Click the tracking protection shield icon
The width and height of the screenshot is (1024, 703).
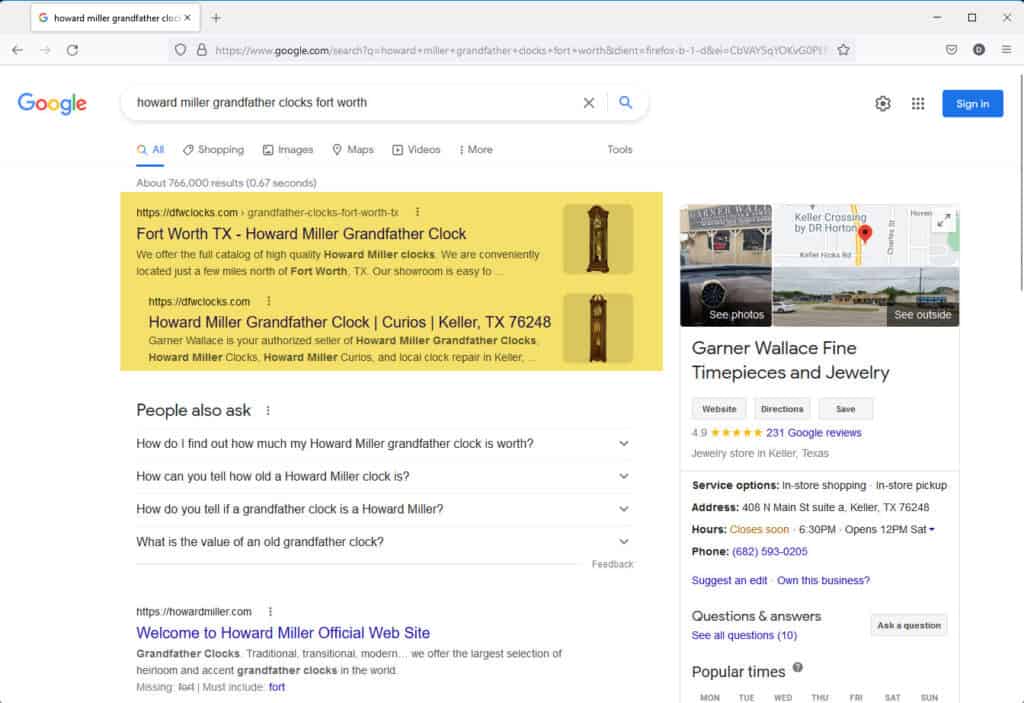pos(180,50)
